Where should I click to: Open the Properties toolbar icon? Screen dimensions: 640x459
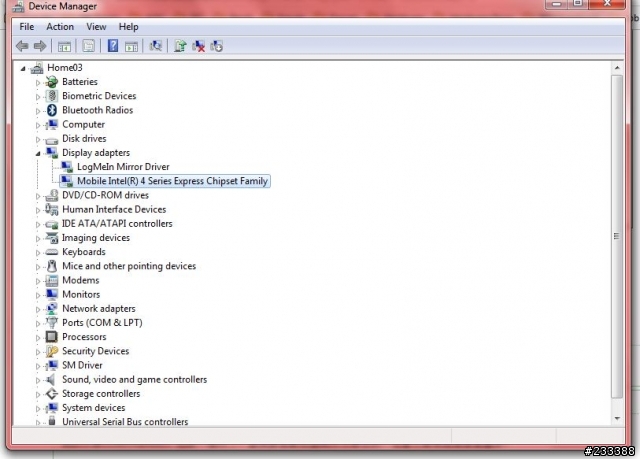click(x=89, y=46)
